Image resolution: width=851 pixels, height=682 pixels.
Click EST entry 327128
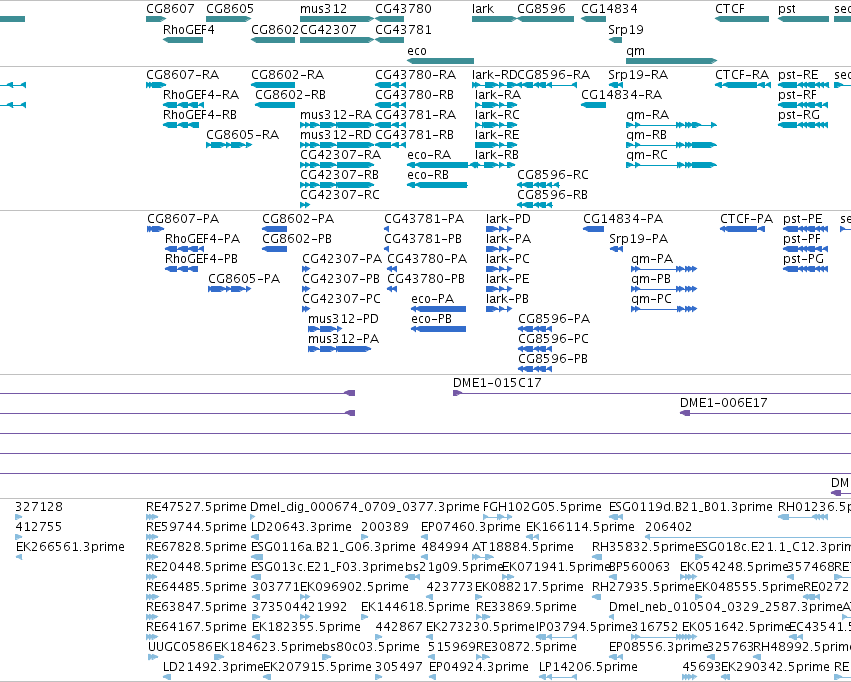coord(39,507)
